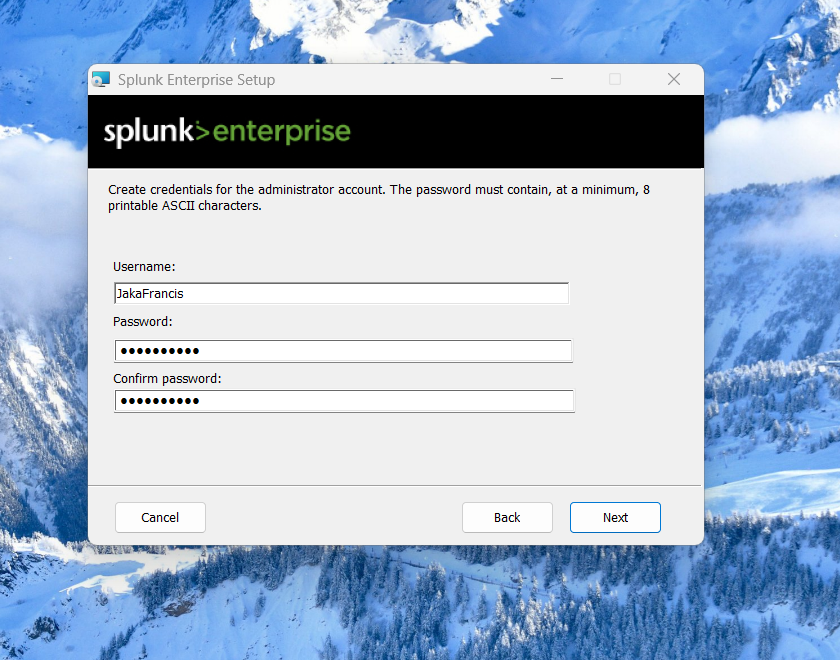Click the Next button
This screenshot has width=840, height=660.
[615, 518]
